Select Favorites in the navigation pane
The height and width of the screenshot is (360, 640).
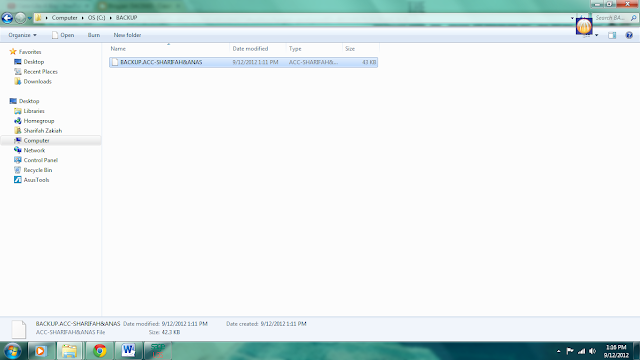[30, 52]
